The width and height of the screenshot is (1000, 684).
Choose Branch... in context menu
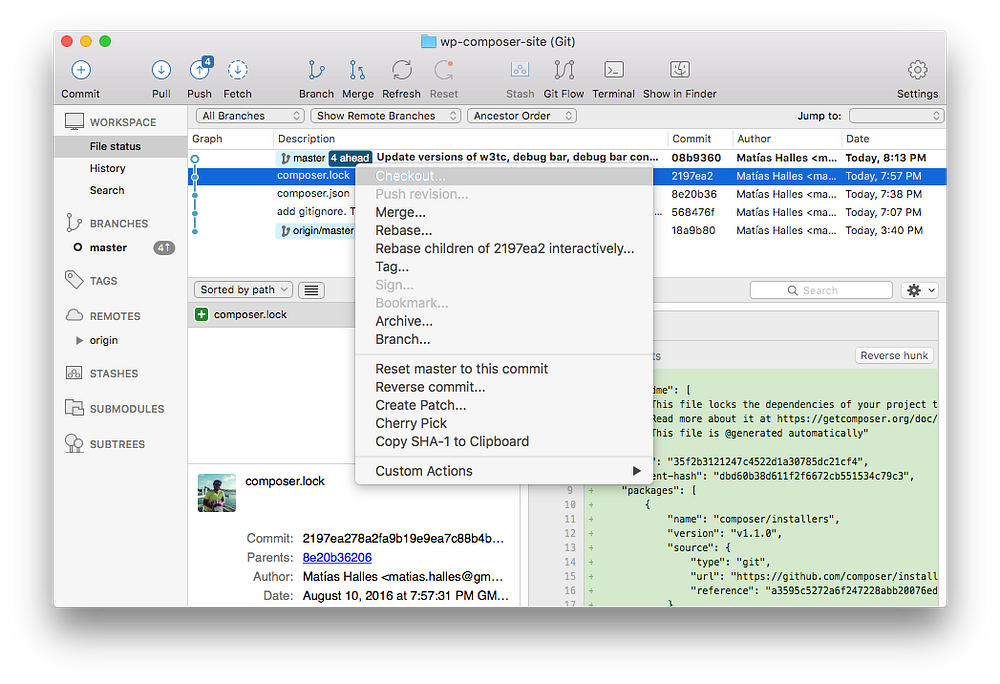(x=503, y=339)
